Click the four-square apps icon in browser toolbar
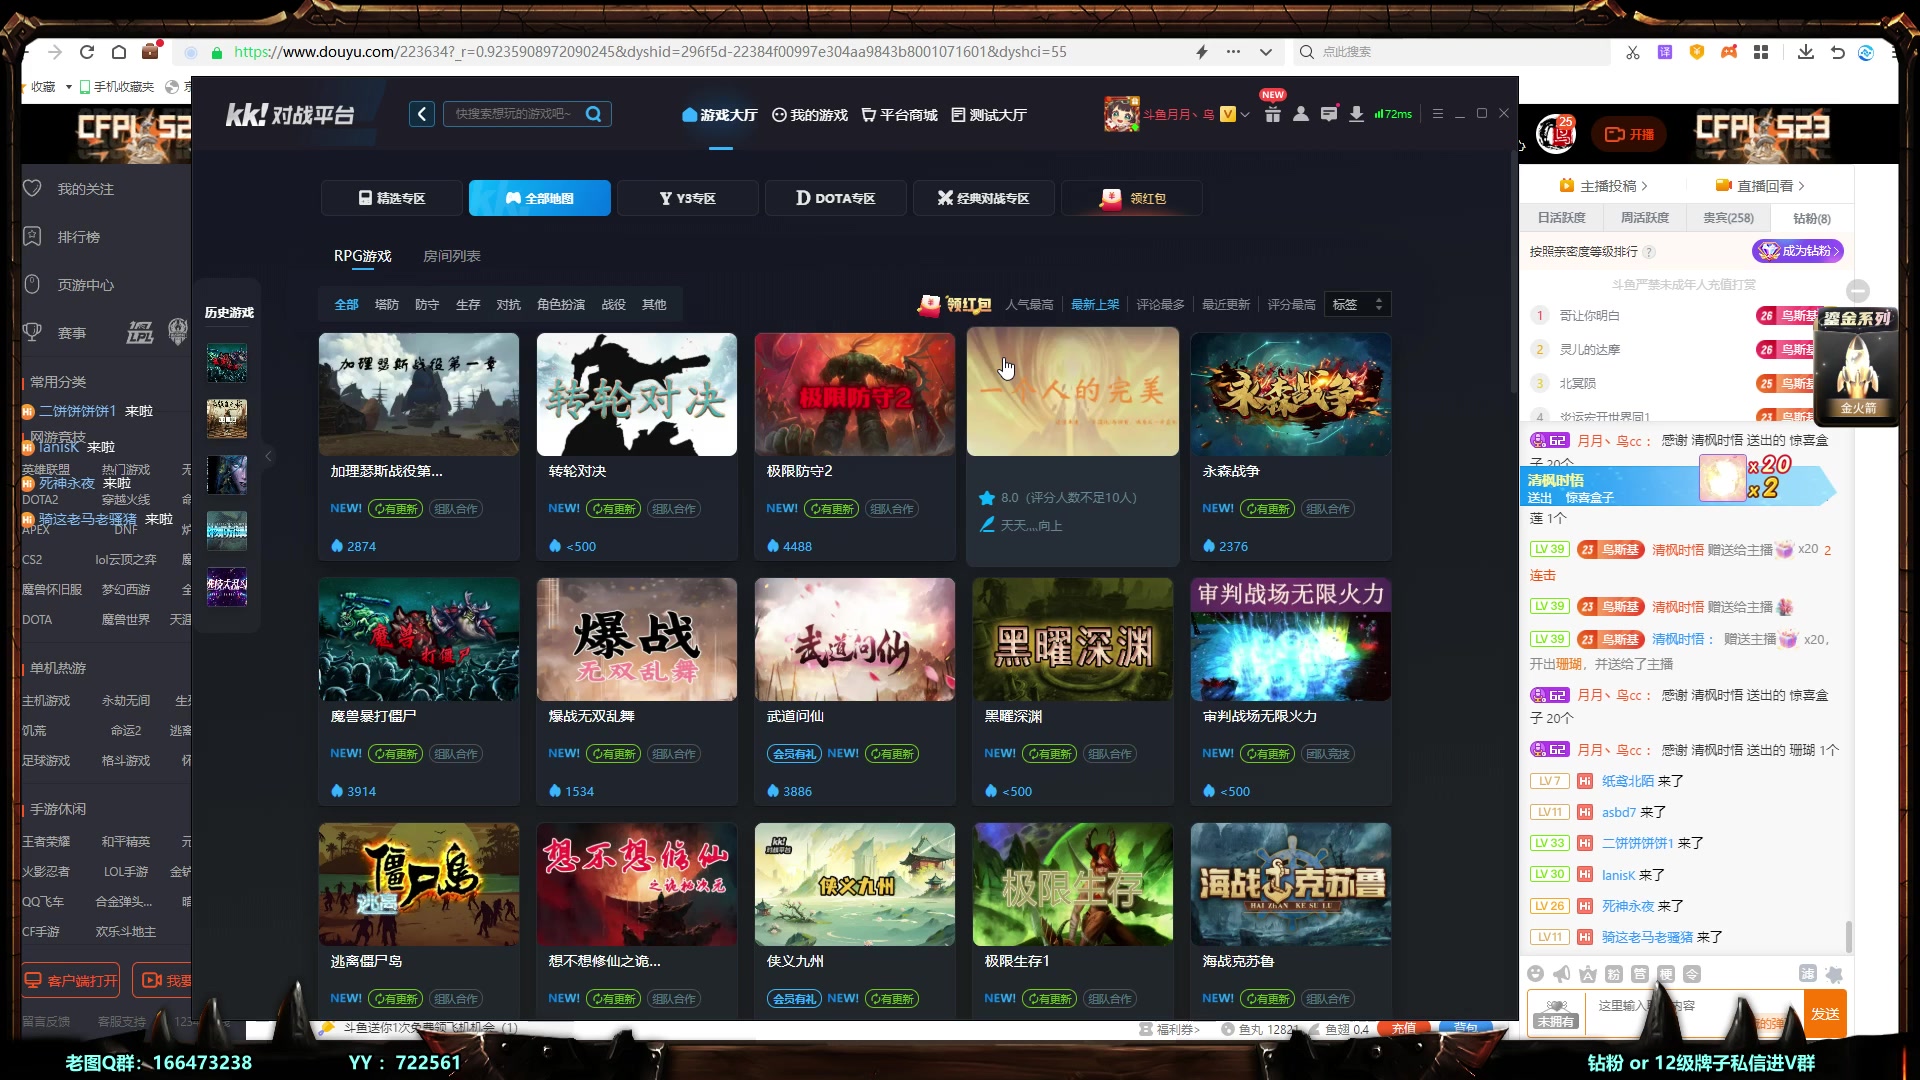Image resolution: width=1920 pixels, height=1080 pixels. (x=1761, y=52)
